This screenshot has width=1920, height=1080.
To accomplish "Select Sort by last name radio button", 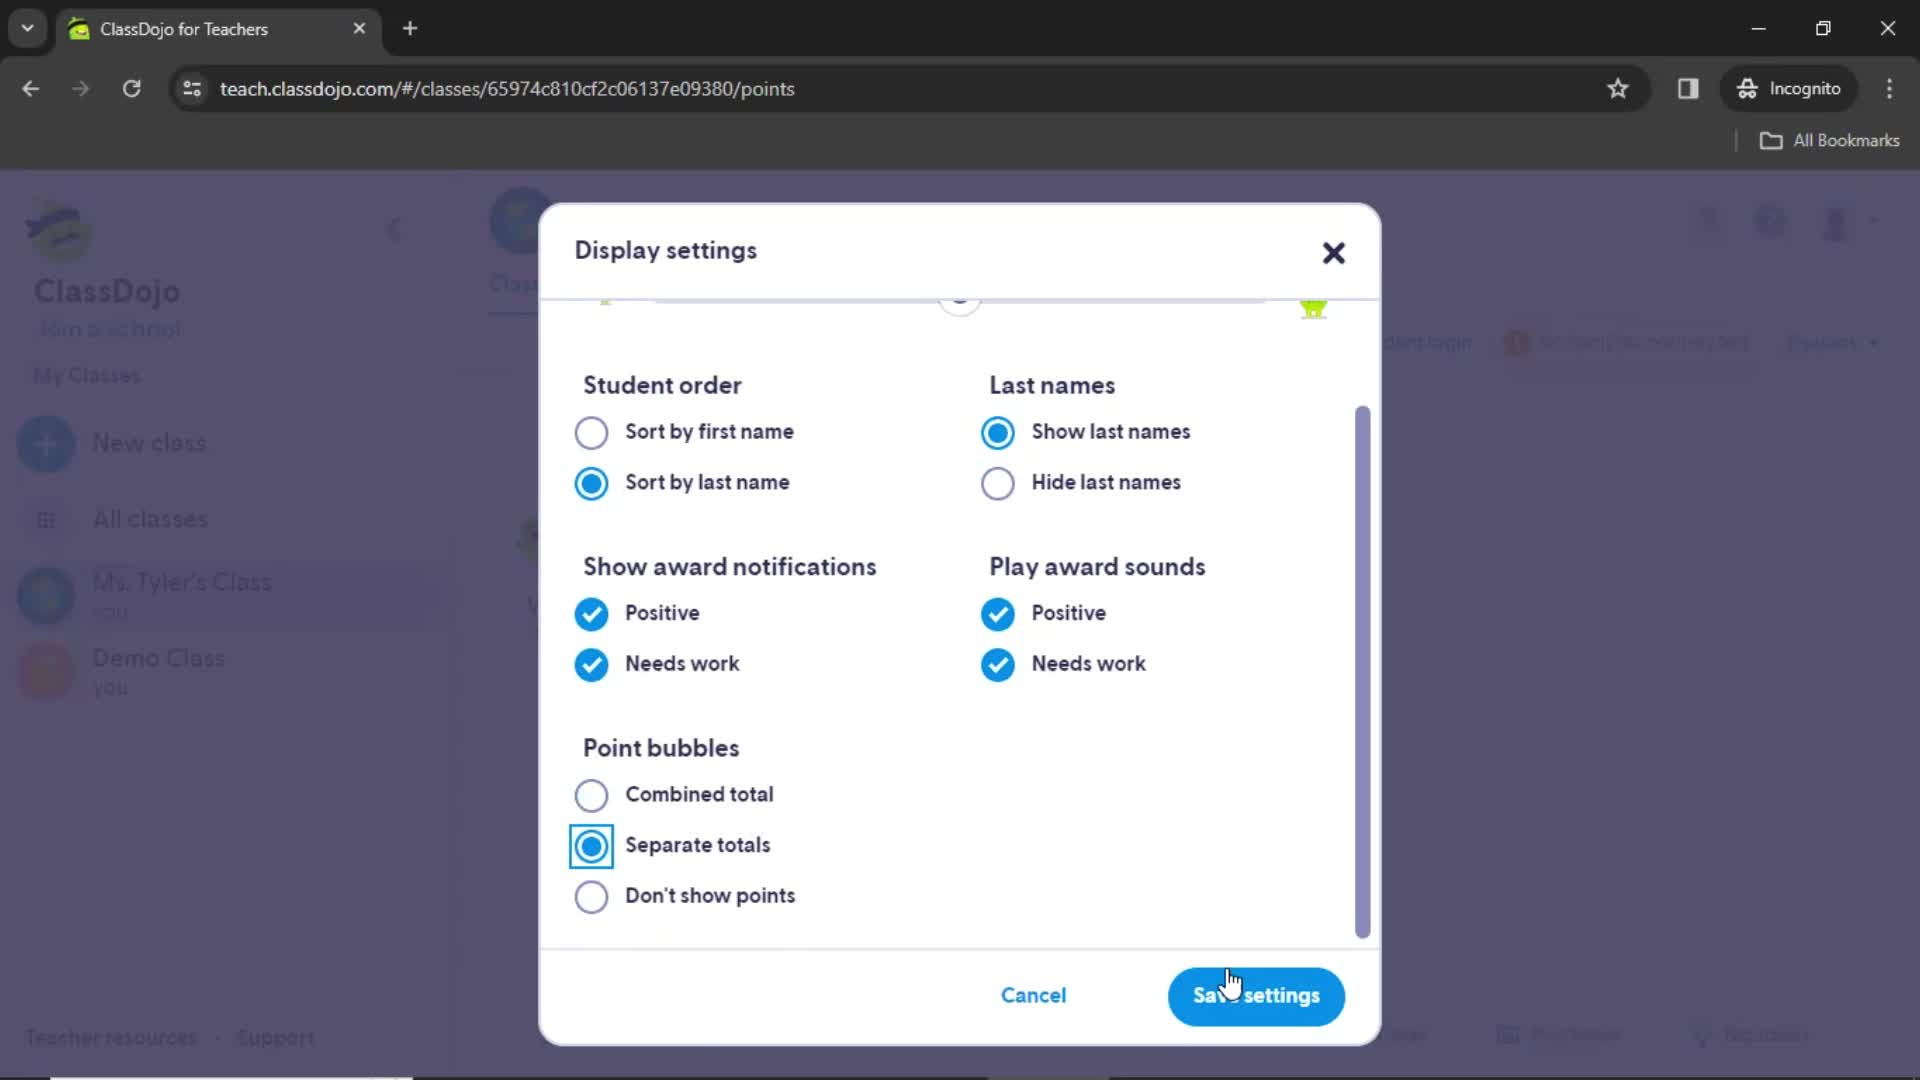I will click(x=591, y=484).
